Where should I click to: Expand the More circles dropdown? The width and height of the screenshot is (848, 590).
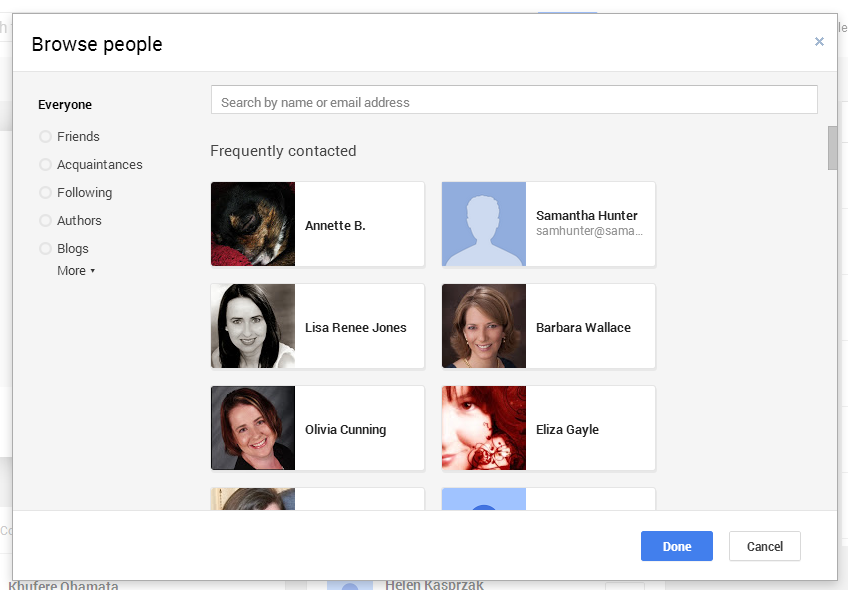point(76,271)
